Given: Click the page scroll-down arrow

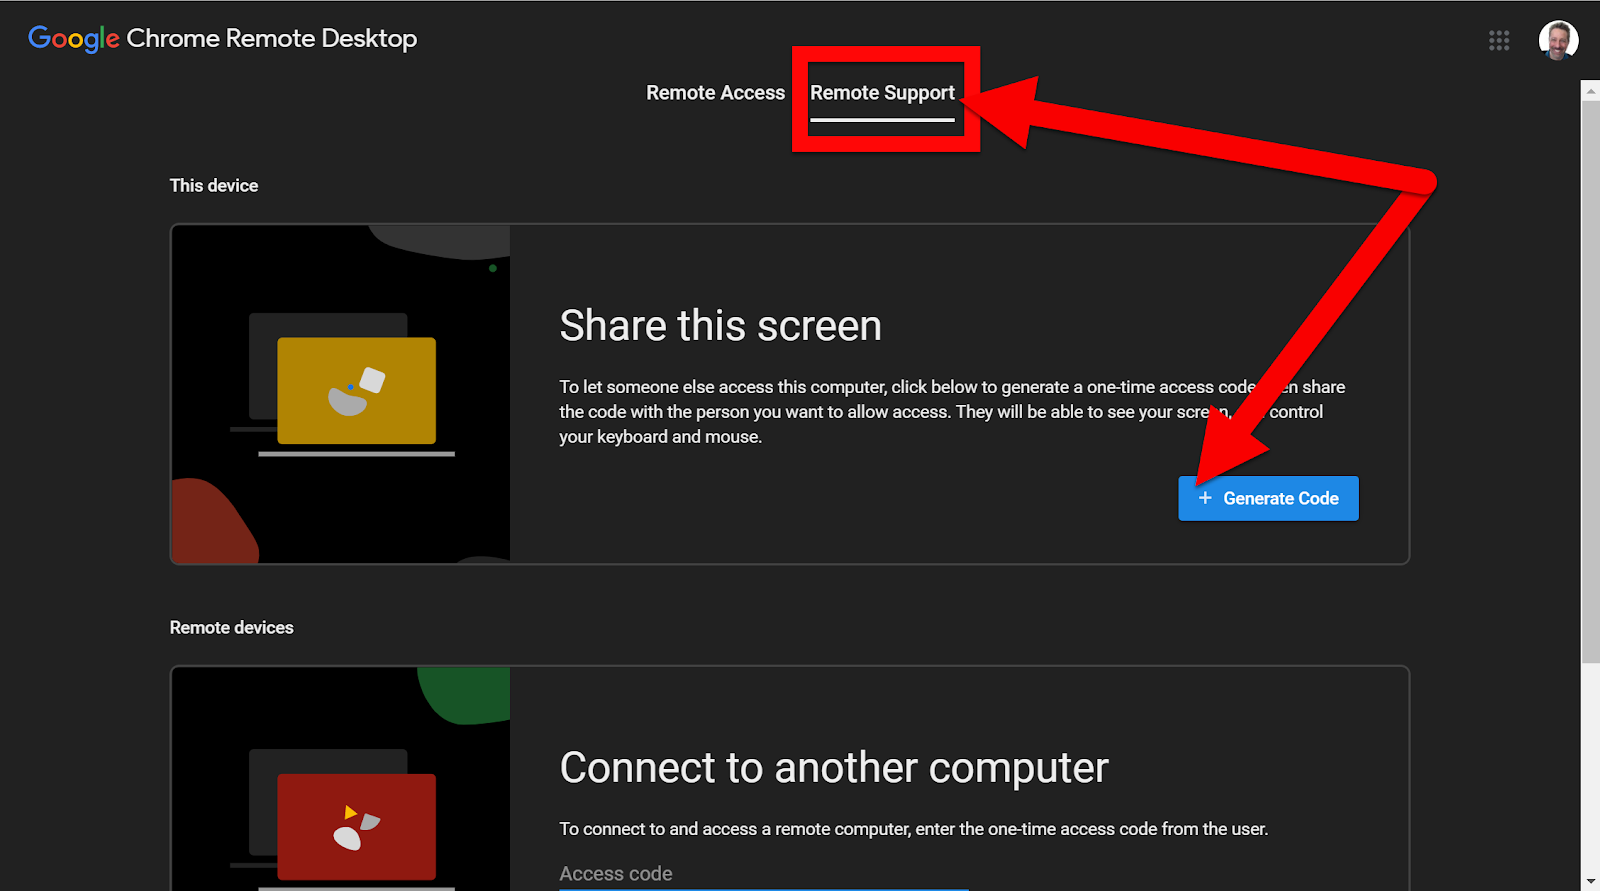Looking at the screenshot, I should click(x=1590, y=882).
